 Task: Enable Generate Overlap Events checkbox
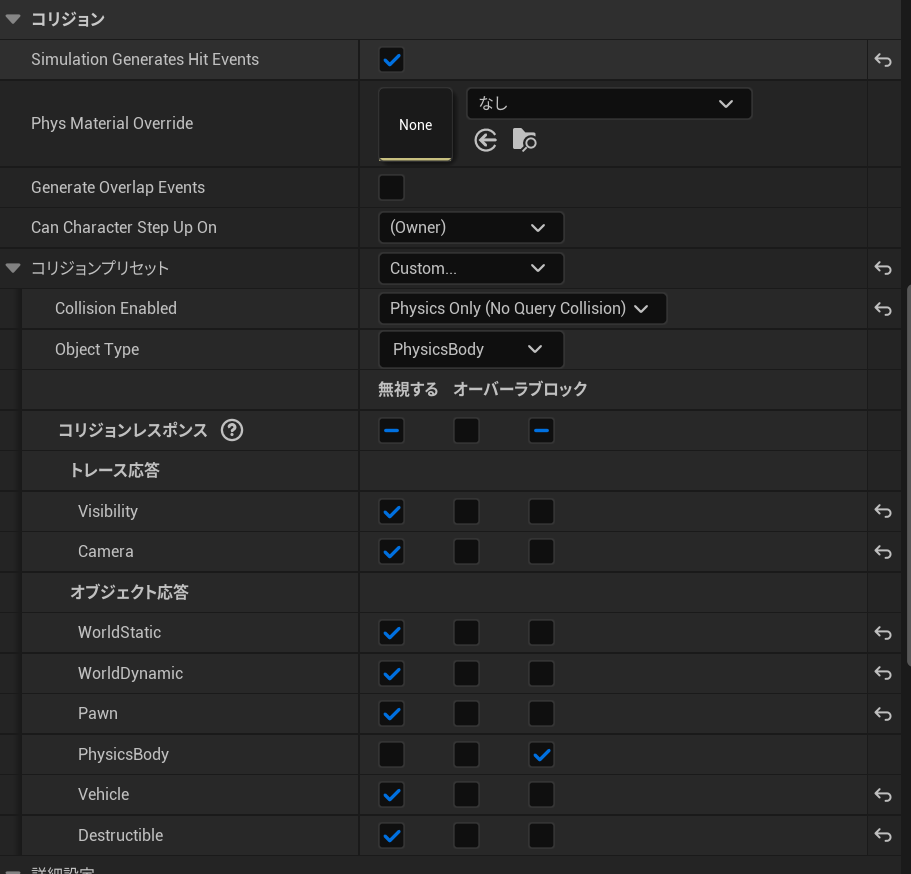(x=392, y=187)
